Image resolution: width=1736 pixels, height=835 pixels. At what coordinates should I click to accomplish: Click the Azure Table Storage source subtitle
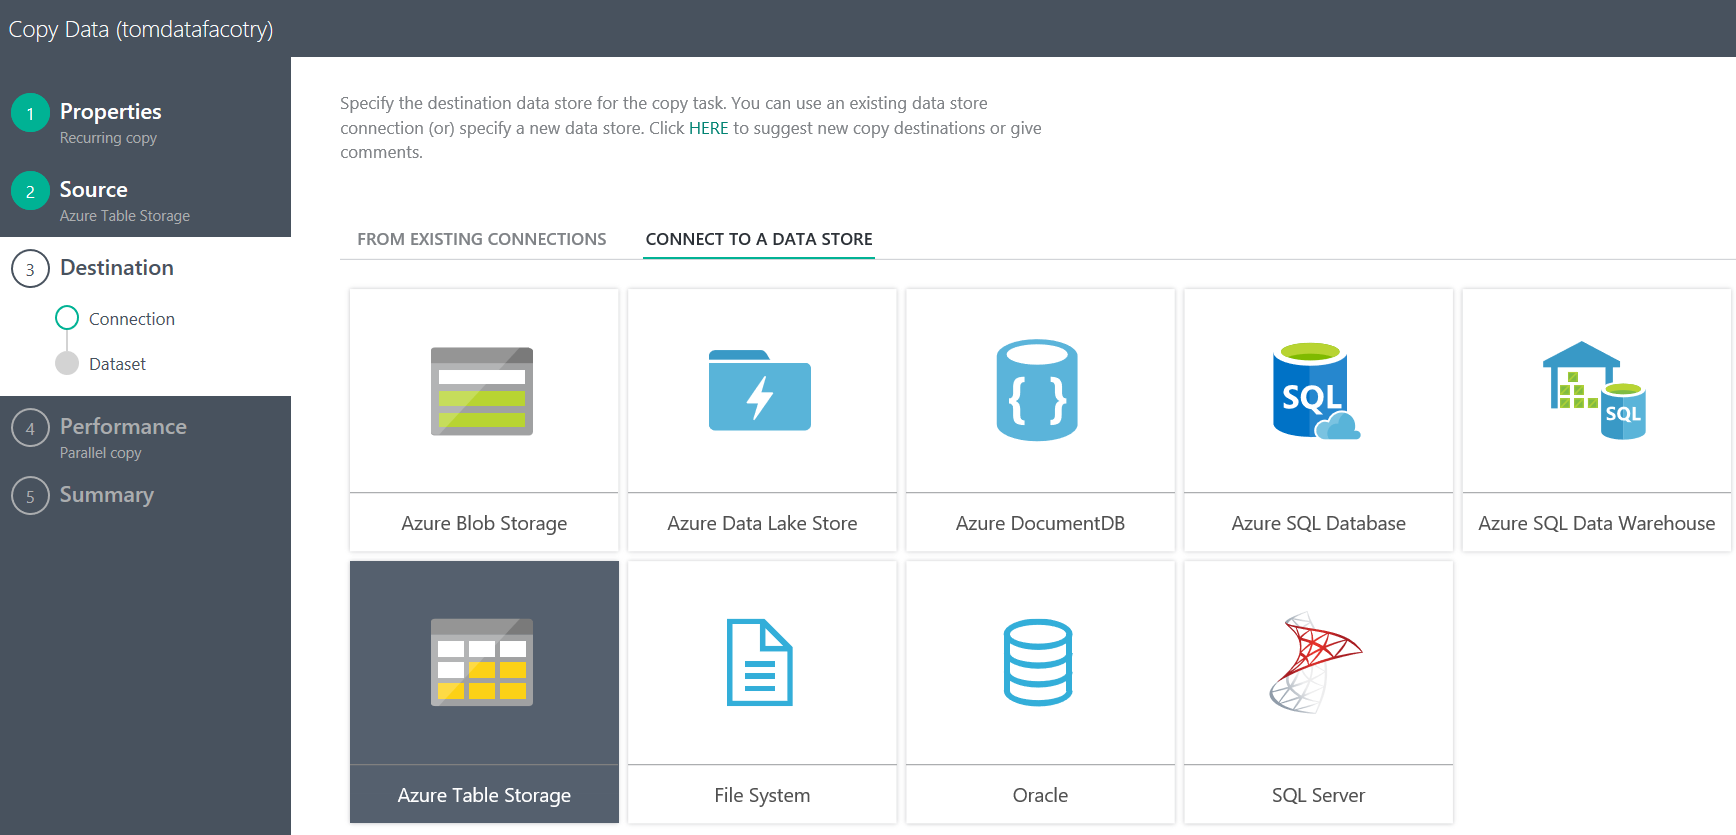[125, 216]
